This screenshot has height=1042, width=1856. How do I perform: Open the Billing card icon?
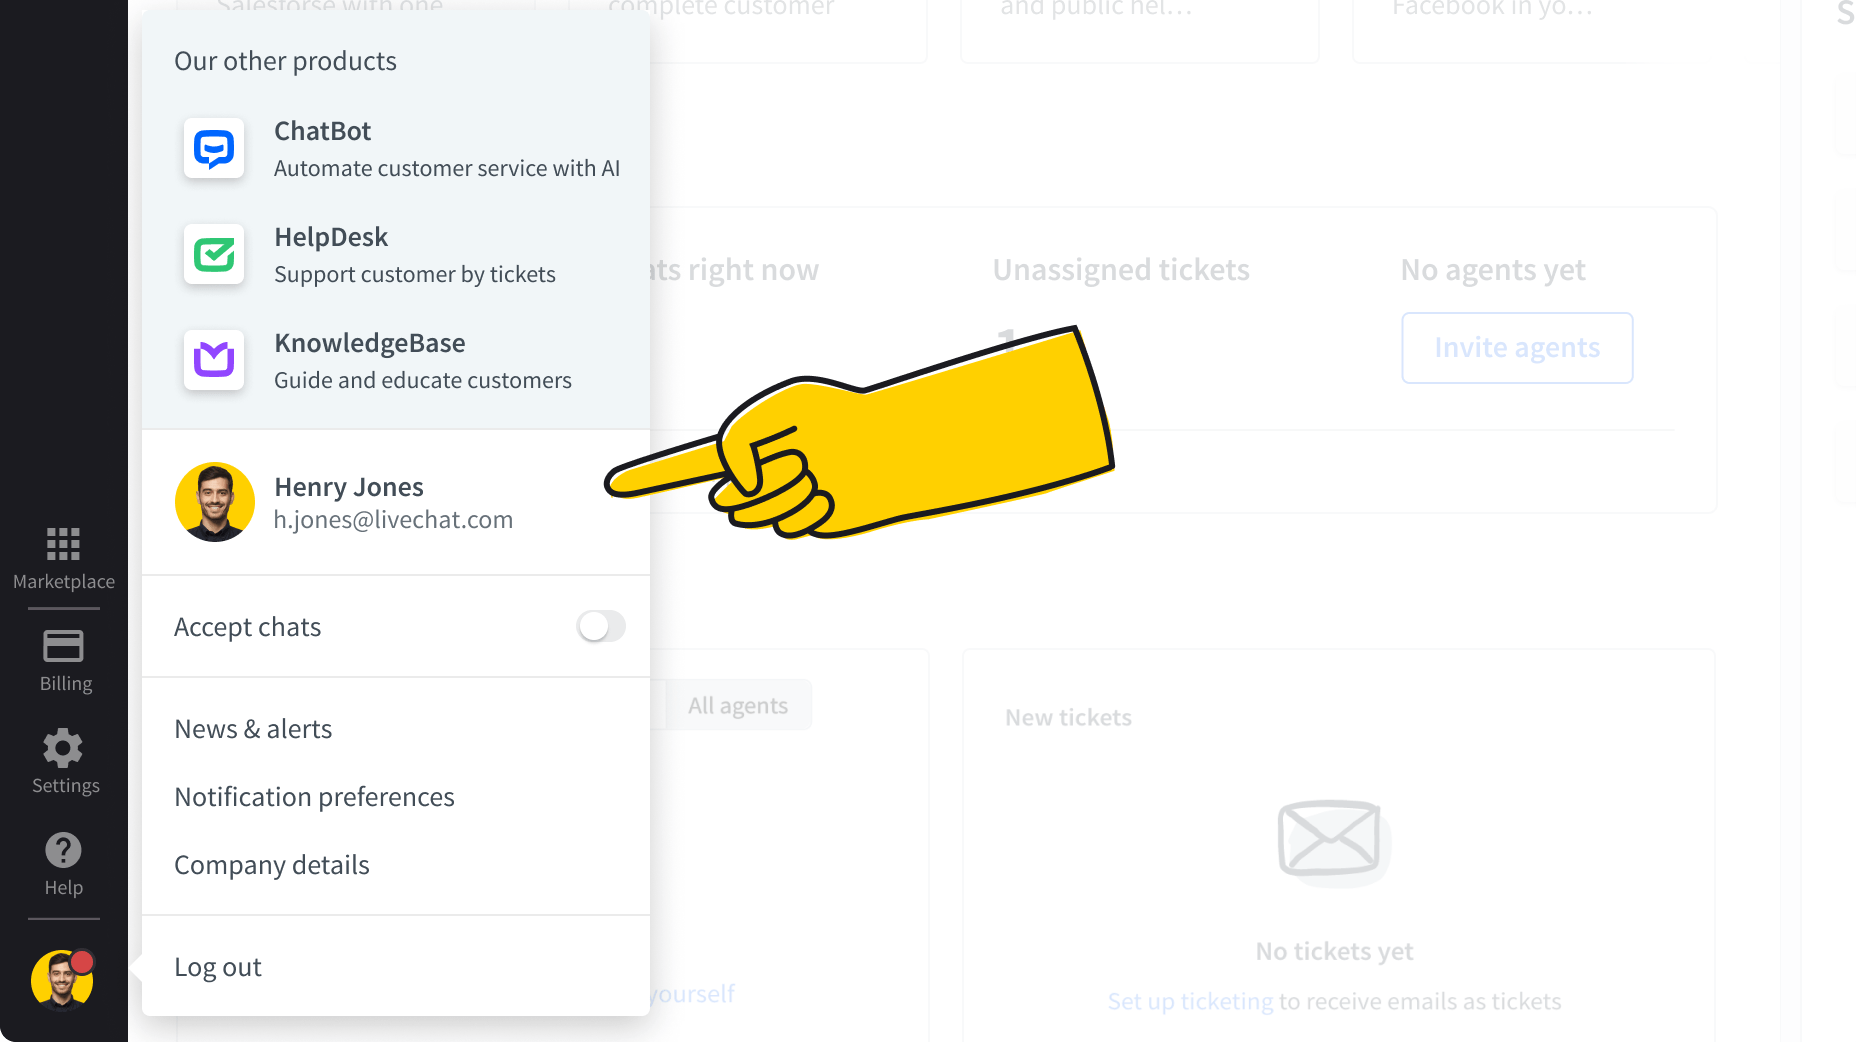(63, 647)
